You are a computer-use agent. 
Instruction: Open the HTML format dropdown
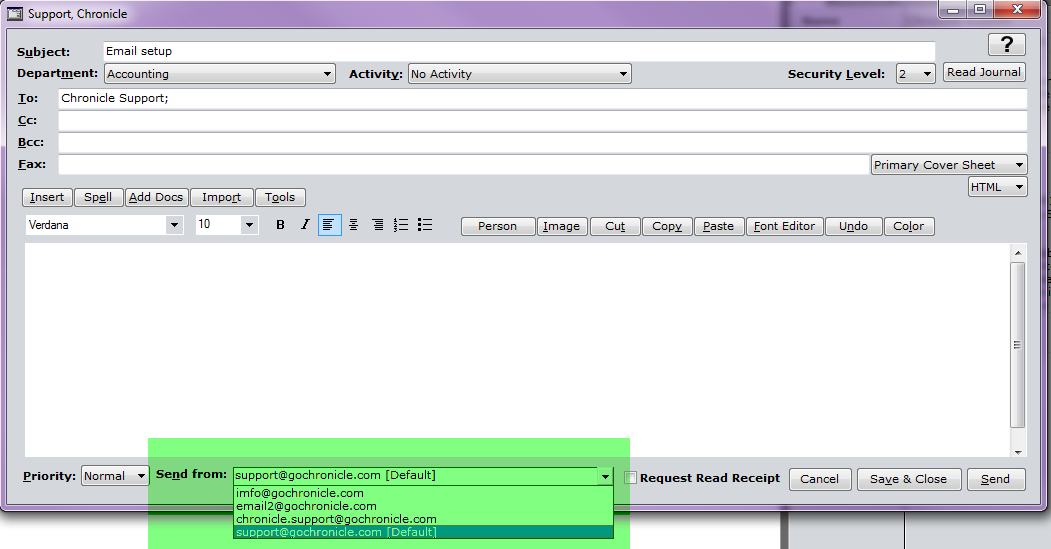click(997, 187)
